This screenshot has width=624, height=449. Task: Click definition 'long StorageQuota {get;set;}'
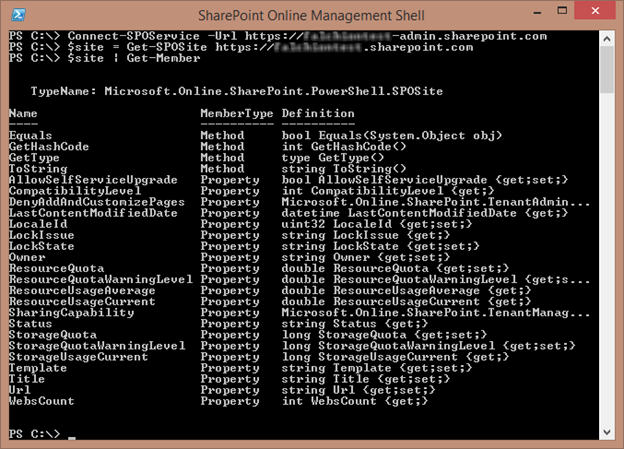(384, 335)
